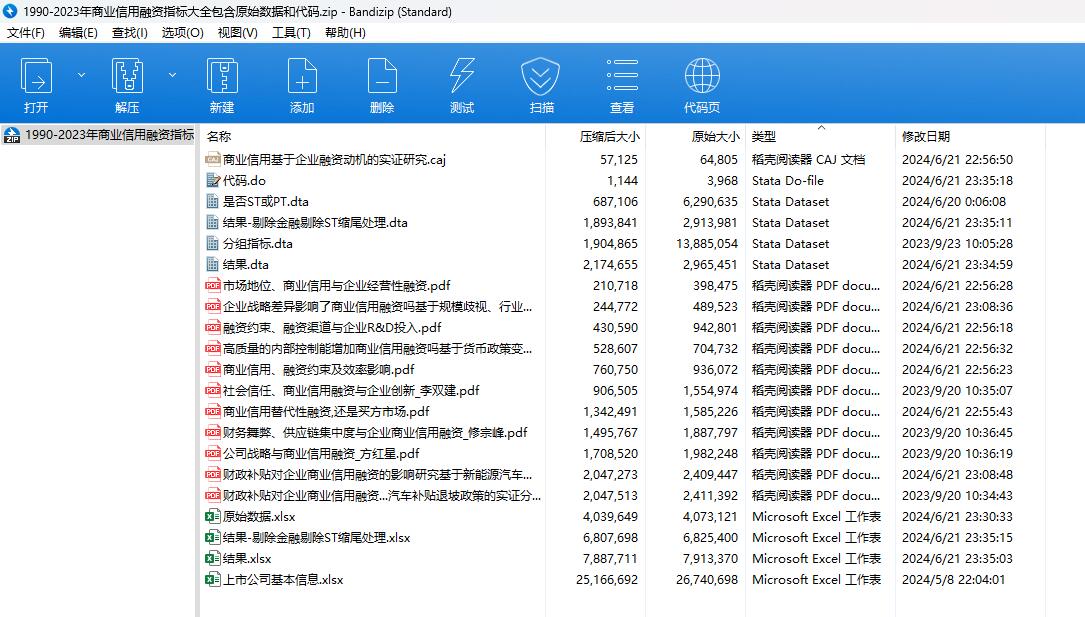Click the dataset icon for 分组指标.dta
Viewport: 1085px width, 617px height.
point(212,243)
